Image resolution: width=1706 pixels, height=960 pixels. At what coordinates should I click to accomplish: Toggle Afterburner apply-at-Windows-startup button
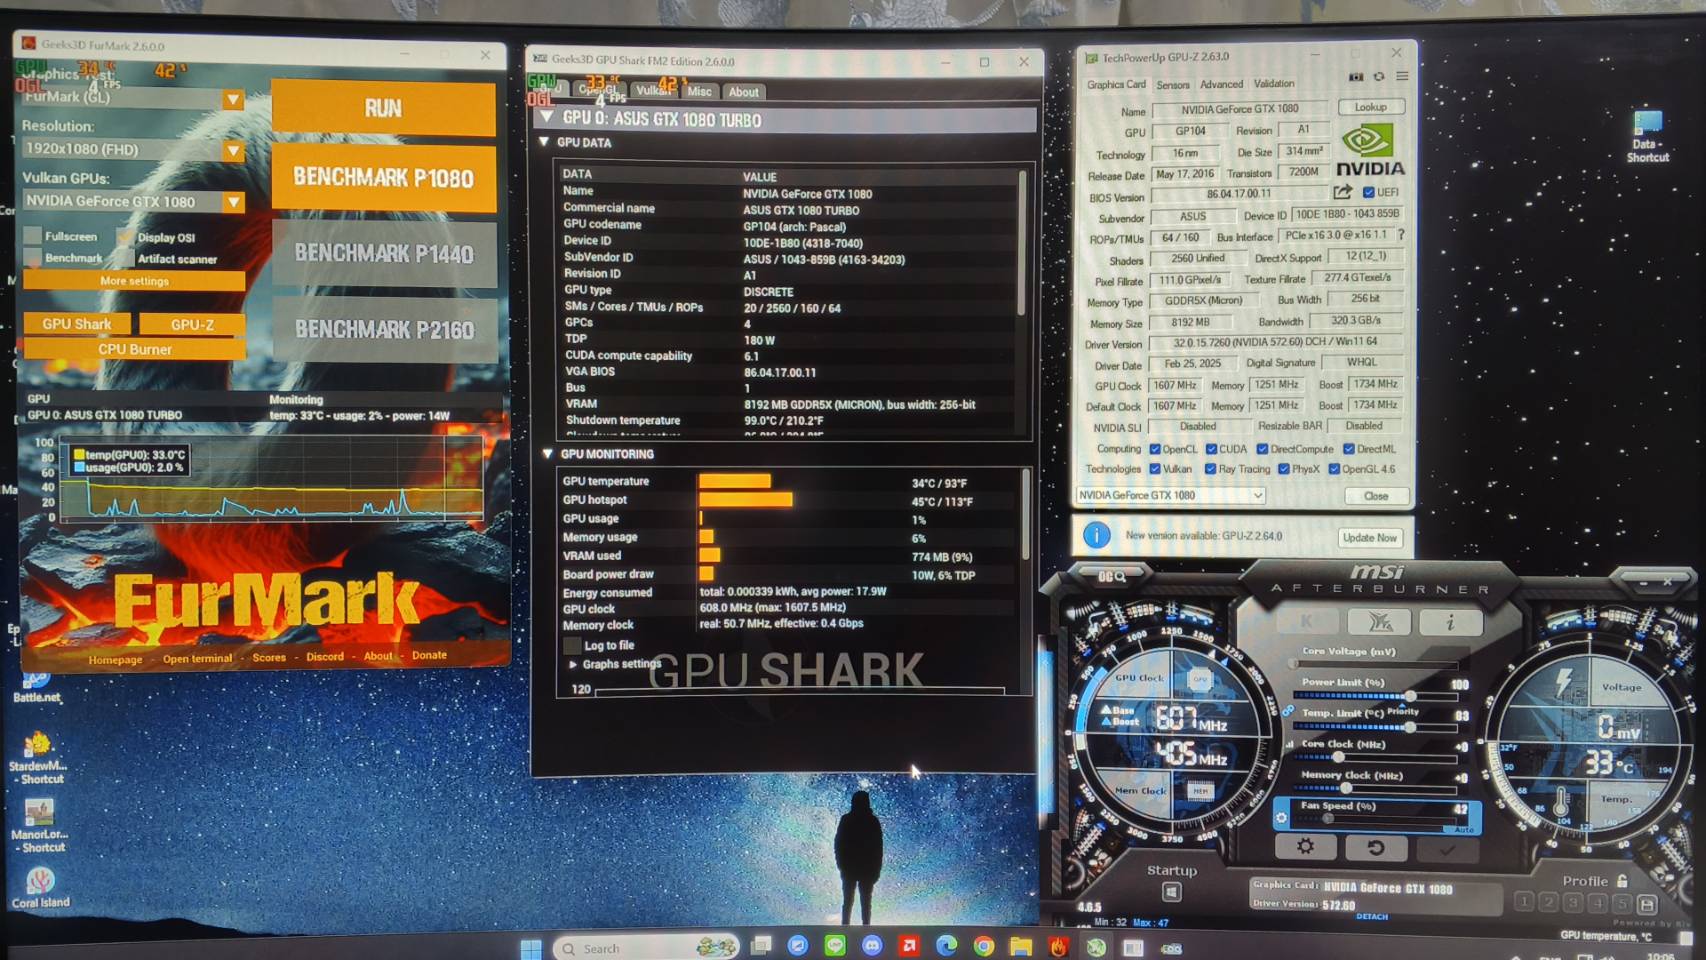tap(1172, 891)
